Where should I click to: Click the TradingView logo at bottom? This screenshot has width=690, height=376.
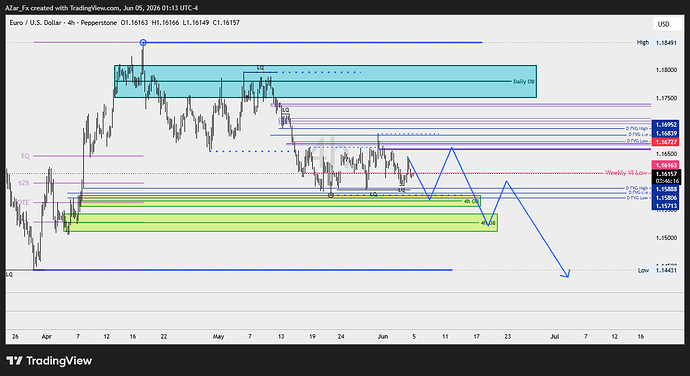tap(49, 361)
